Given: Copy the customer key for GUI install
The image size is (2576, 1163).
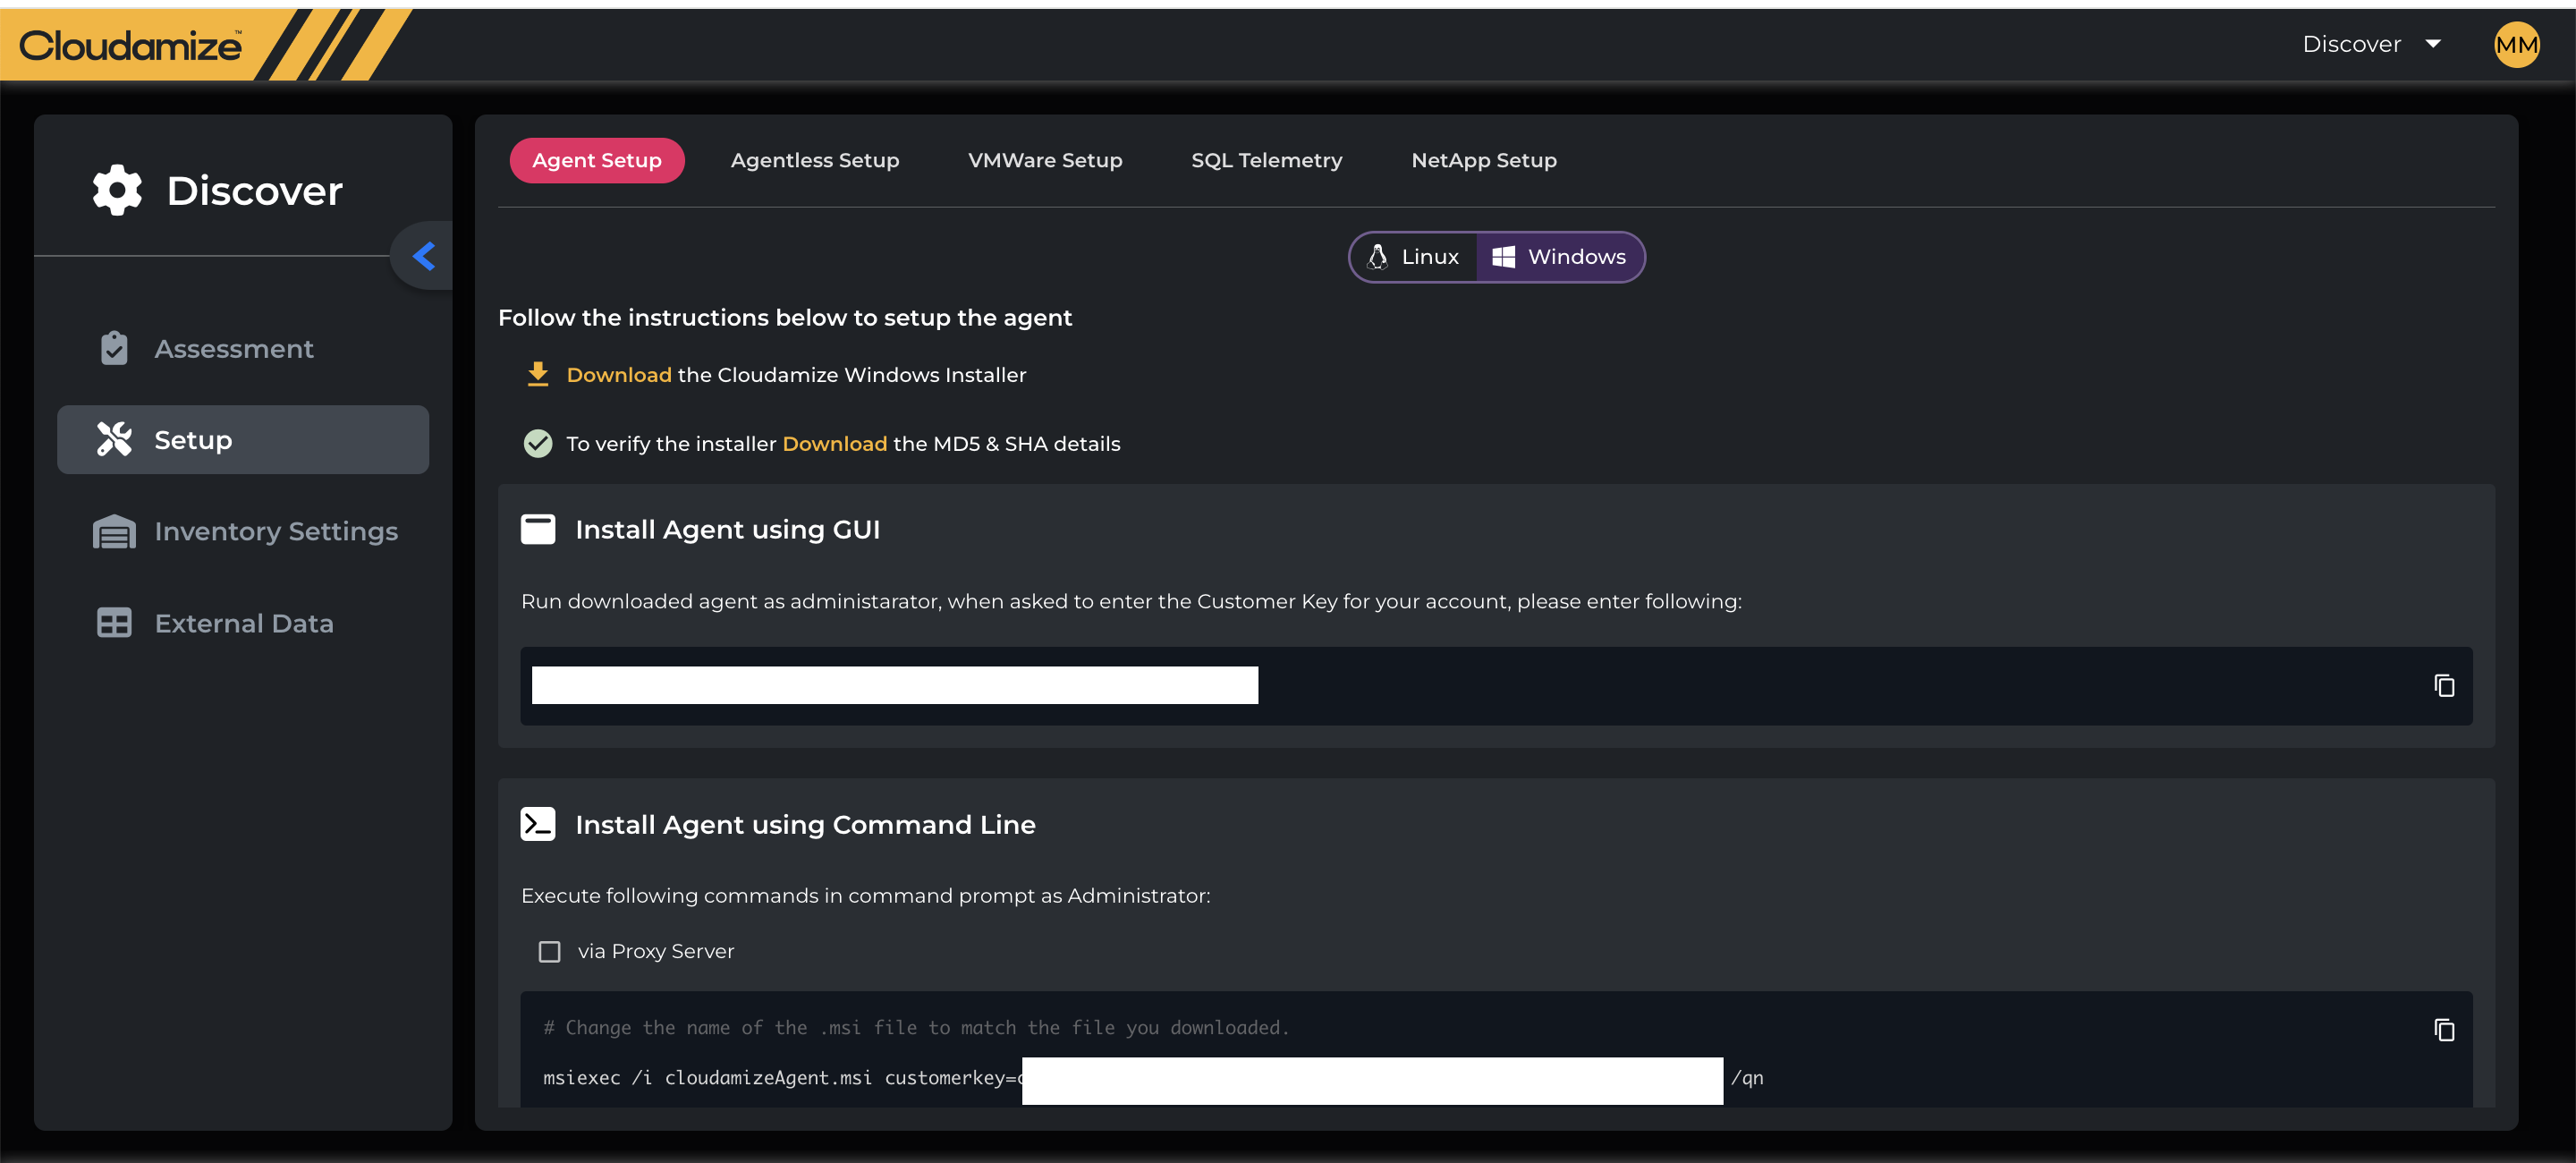Looking at the screenshot, I should click(2443, 685).
